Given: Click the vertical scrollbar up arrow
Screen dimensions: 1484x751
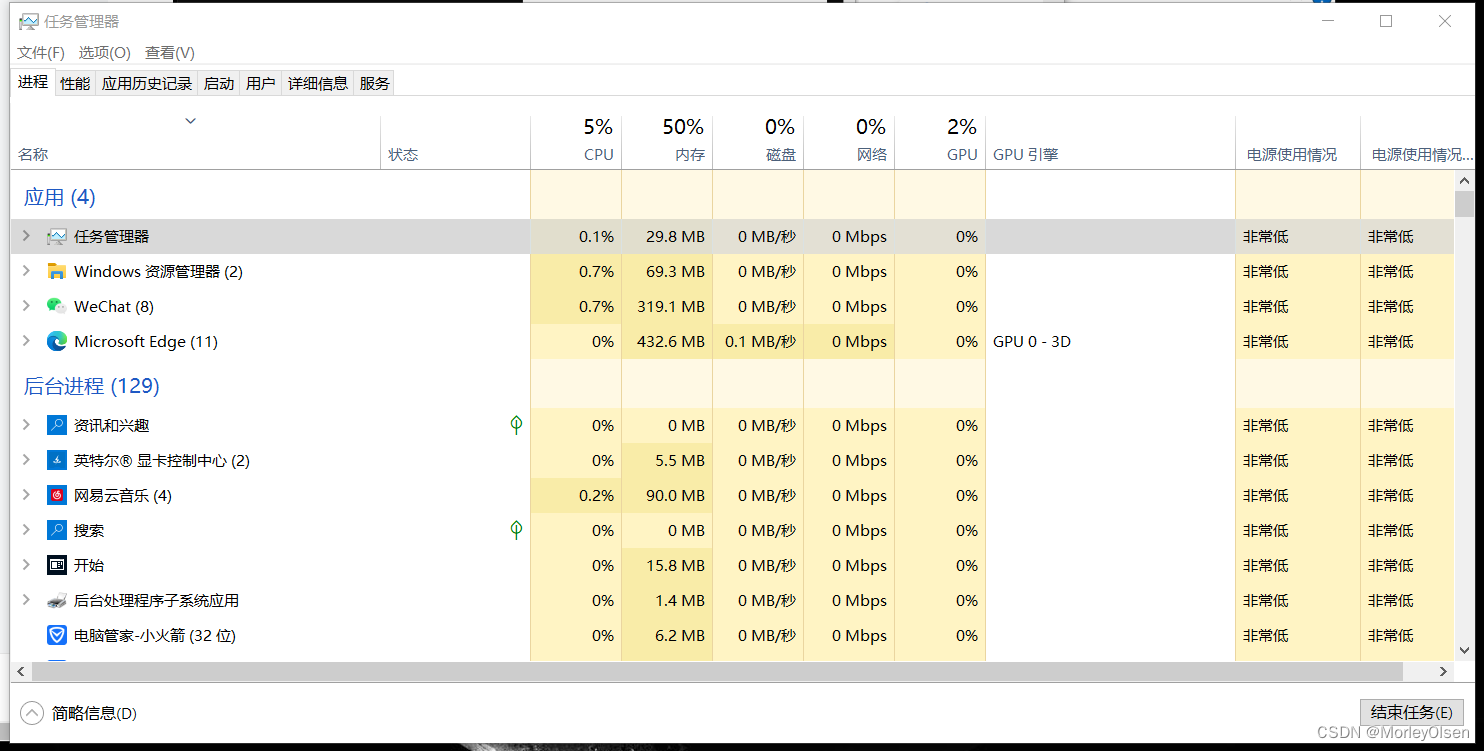Looking at the screenshot, I should point(1464,181).
